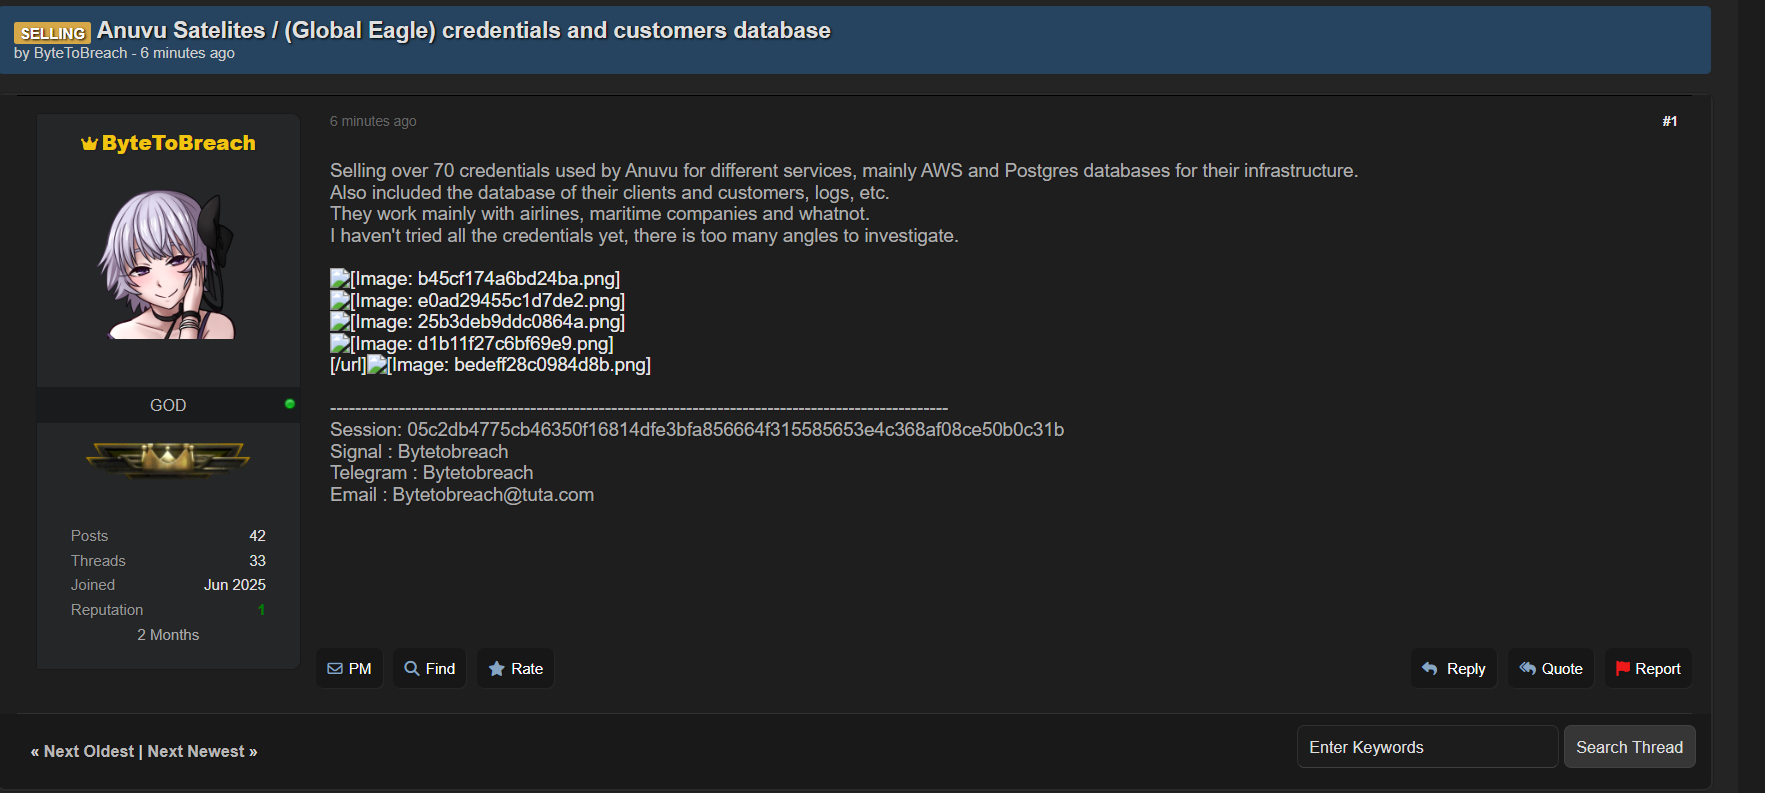1765x793 pixels.
Task: Click the #1 post number link
Action: point(1669,121)
